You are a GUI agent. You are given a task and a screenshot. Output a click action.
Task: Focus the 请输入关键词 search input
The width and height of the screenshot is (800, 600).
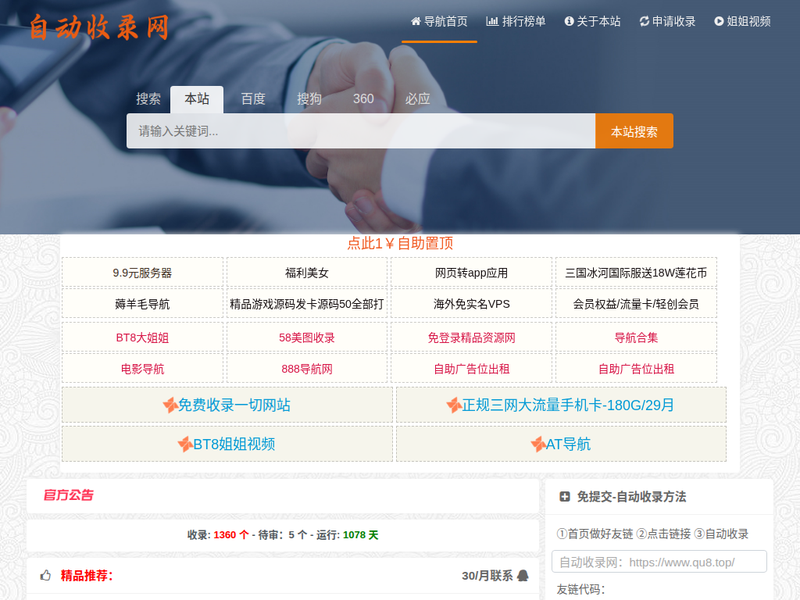click(361, 131)
